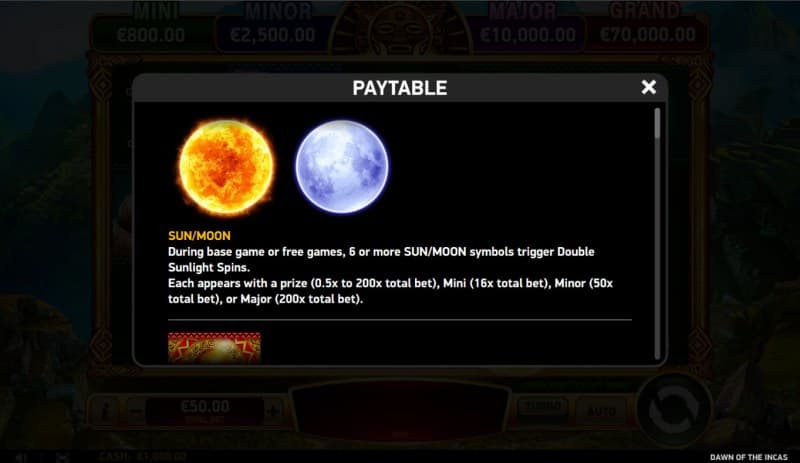Image resolution: width=800 pixels, height=463 pixels.
Task: Decrease the total bet with minus
Action: [136, 410]
